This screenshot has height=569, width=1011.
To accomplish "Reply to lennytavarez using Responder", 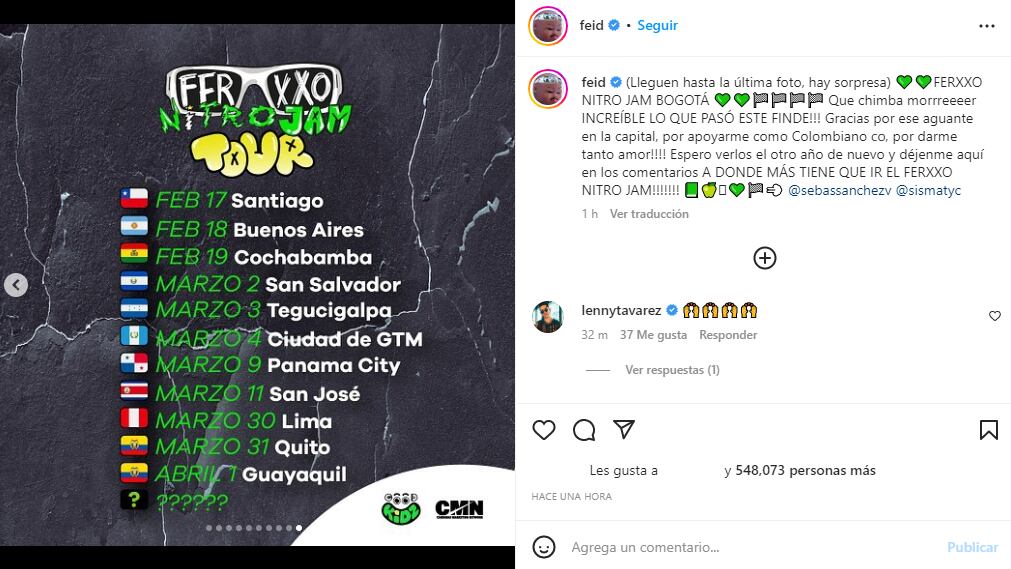I will (x=728, y=335).
